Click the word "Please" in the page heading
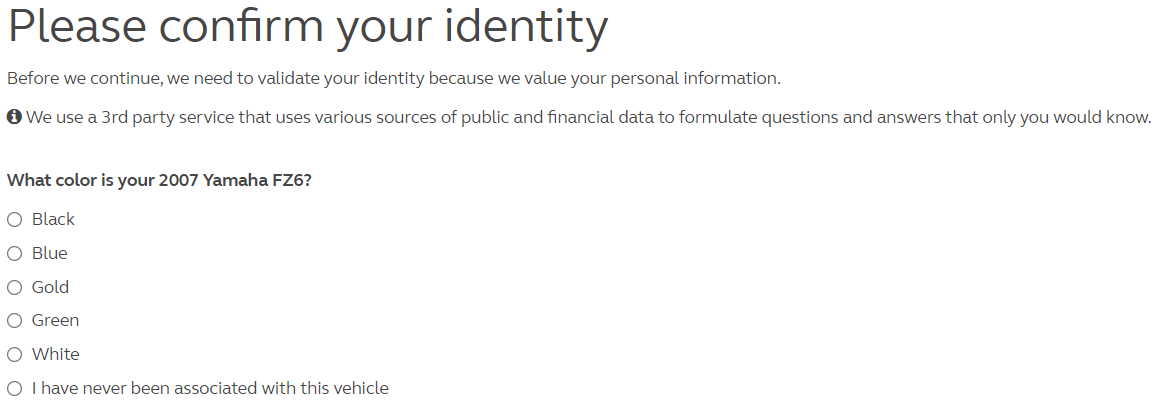1157x405 pixels. tap(79, 28)
